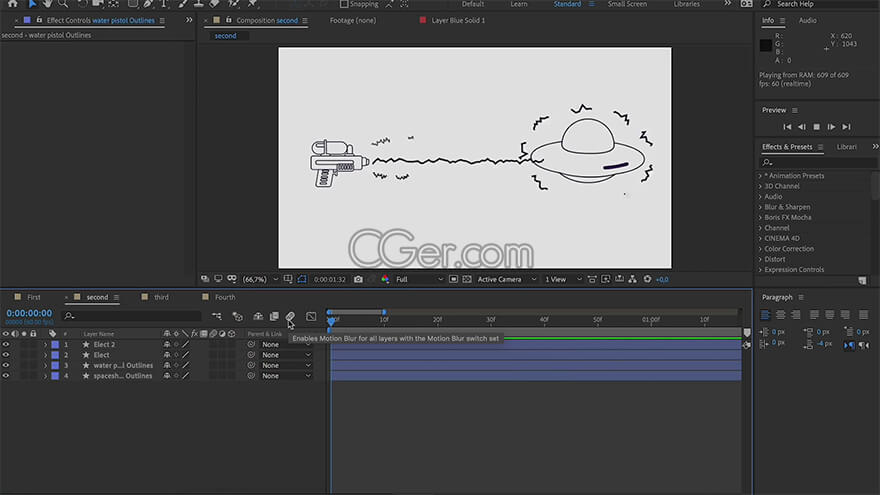The width and height of the screenshot is (880, 495).
Task: Select the Pen tool
Action: (148, 3)
